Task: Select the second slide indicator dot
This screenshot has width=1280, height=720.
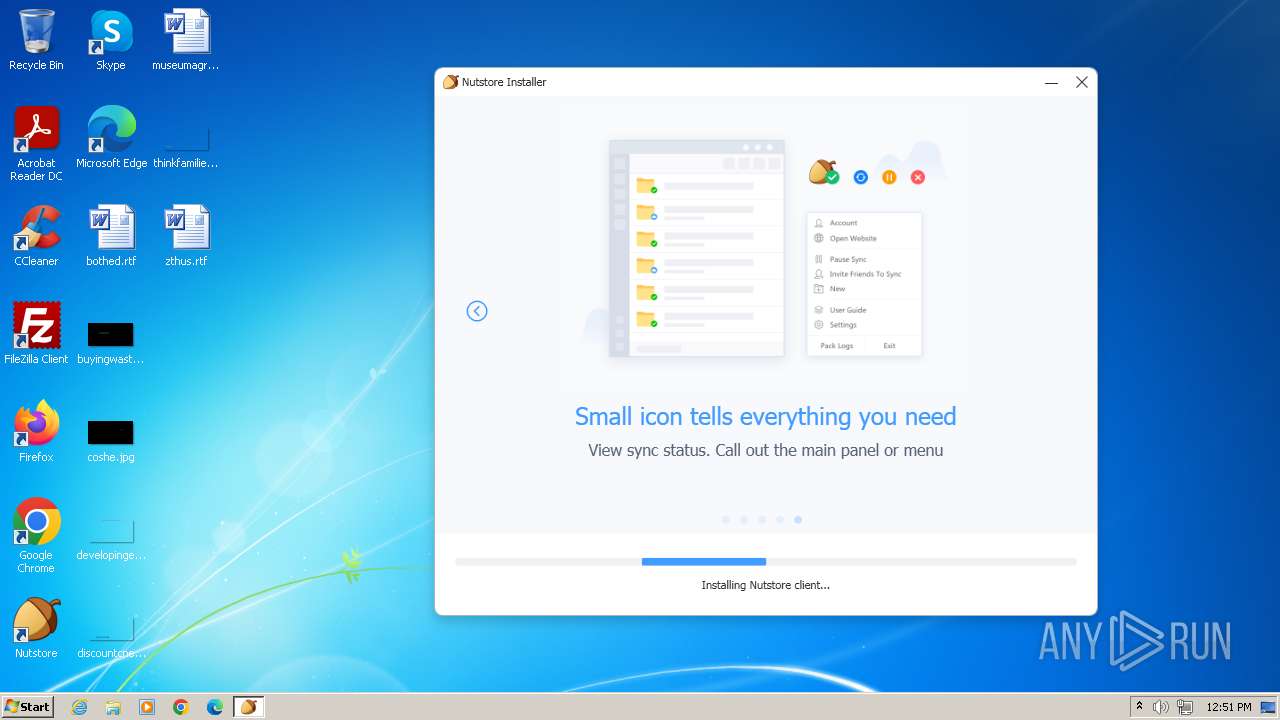Action: [744, 520]
